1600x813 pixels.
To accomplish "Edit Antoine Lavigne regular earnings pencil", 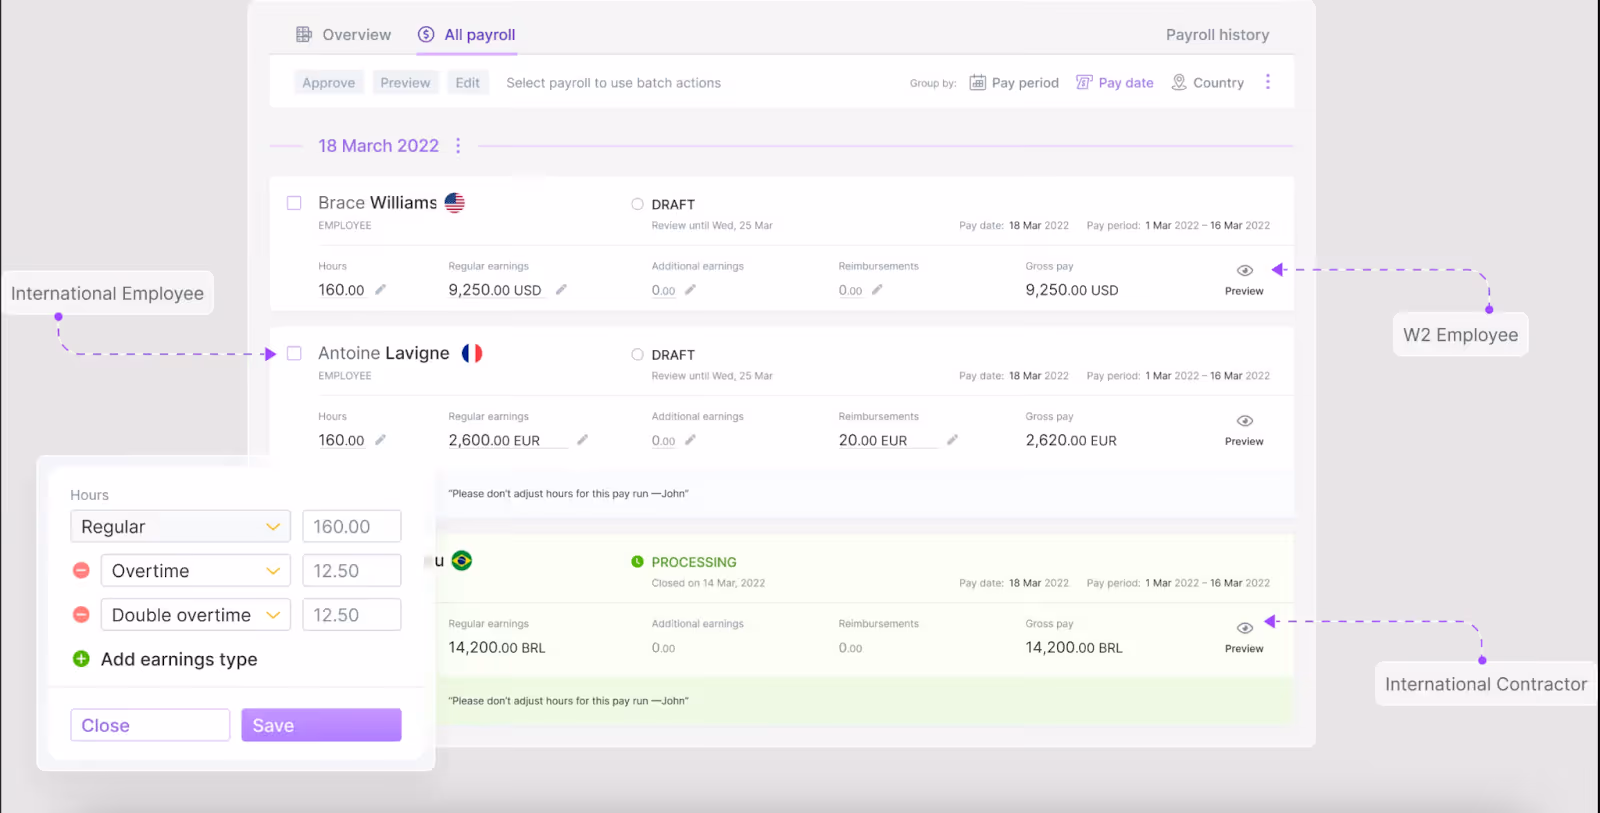I will coord(582,440).
